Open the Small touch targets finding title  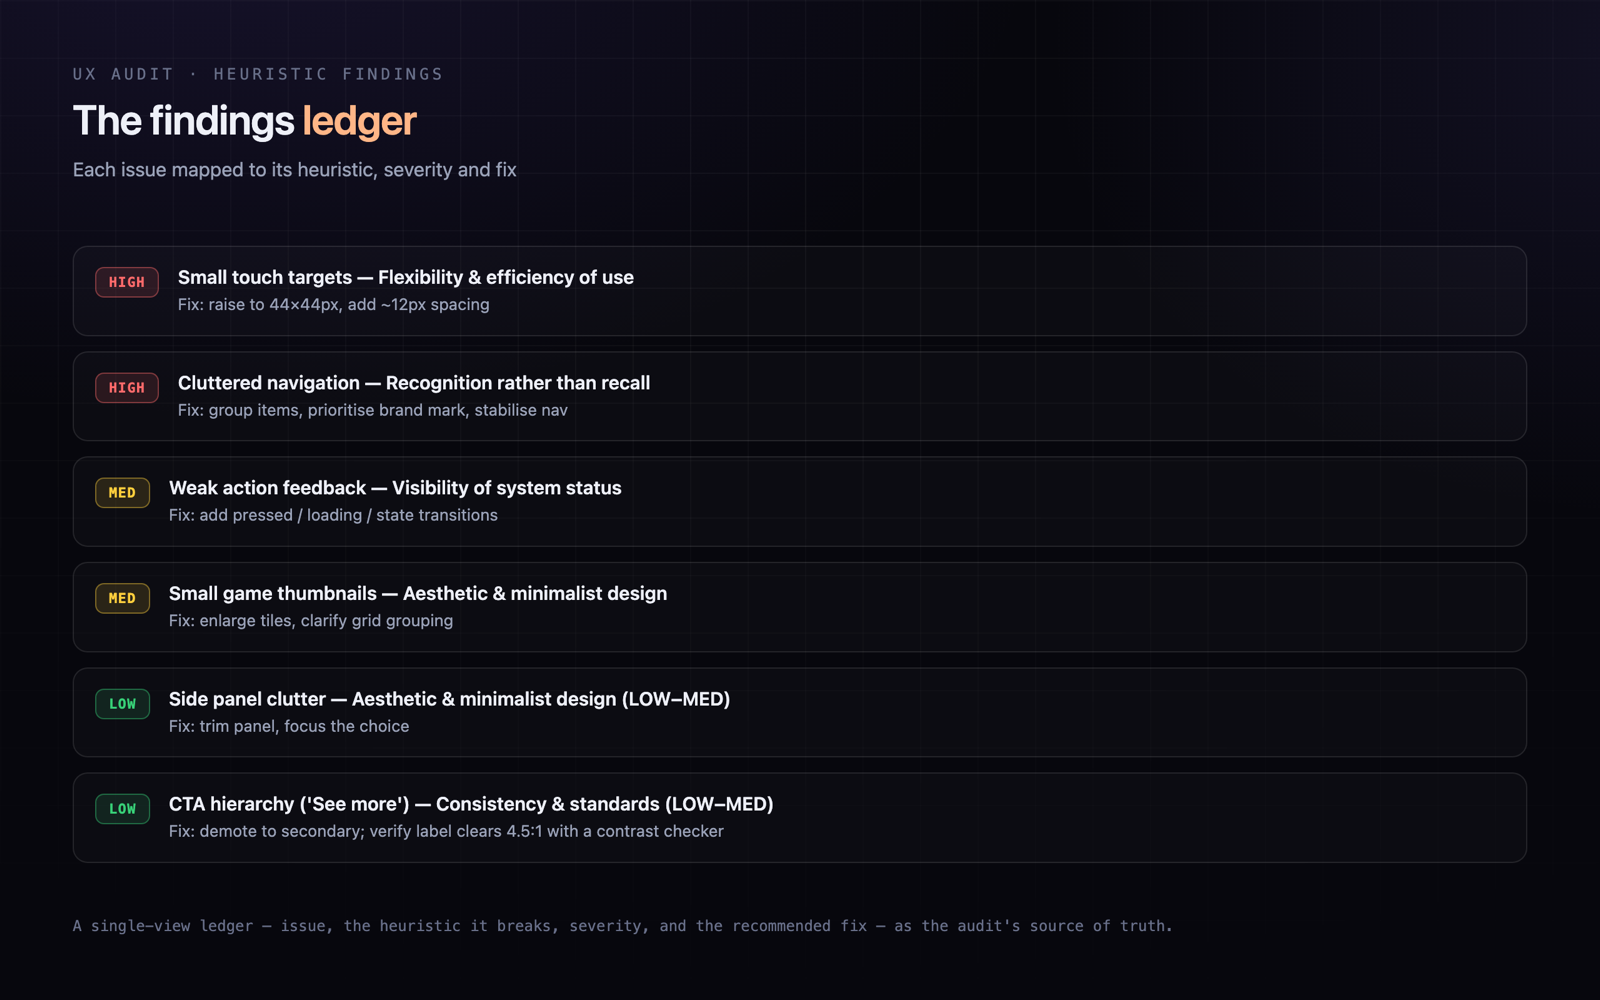406,277
